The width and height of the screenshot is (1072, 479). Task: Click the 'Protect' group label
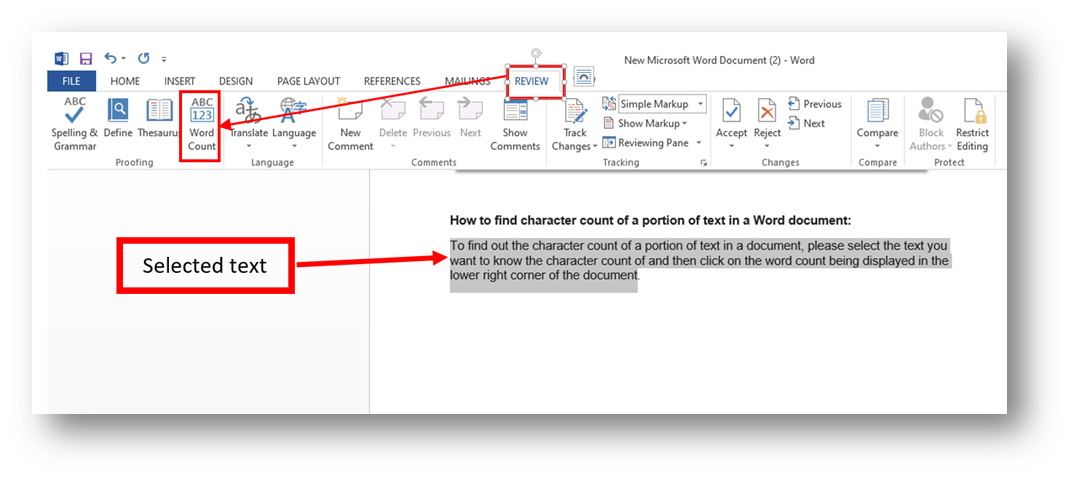click(949, 163)
